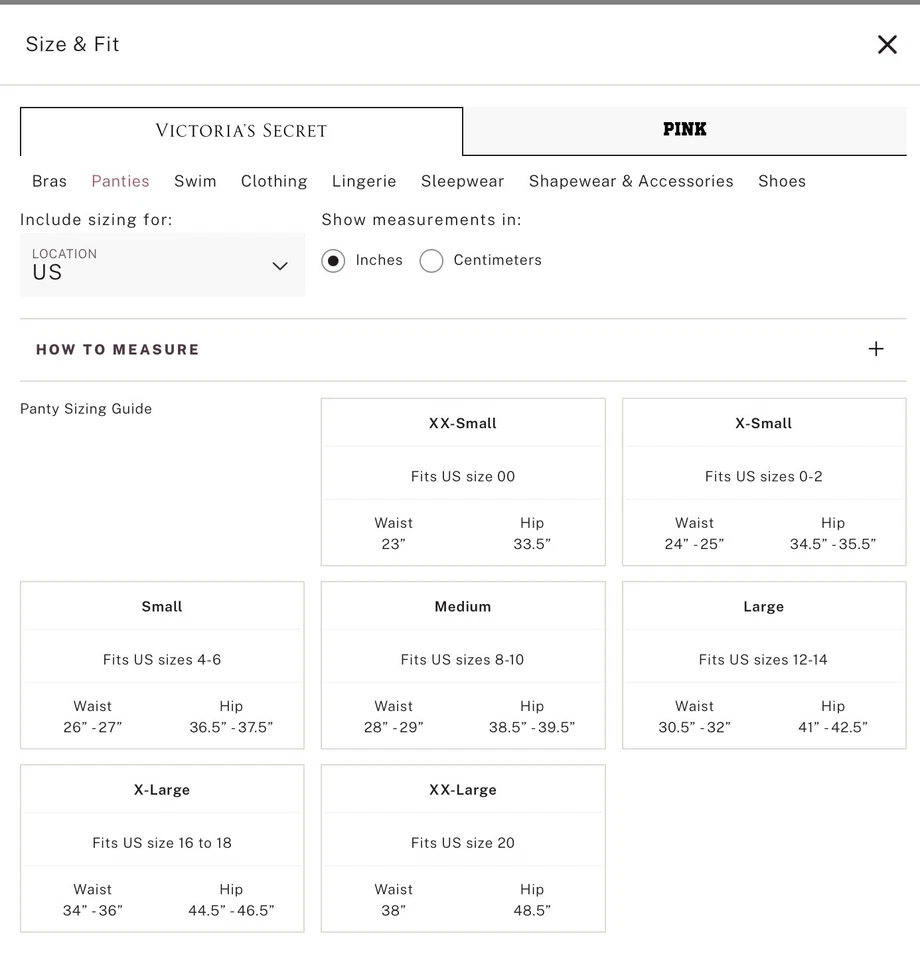This screenshot has width=920, height=960.
Task: Click the 34.5” - 35.5” hip value
Action: [833, 544]
